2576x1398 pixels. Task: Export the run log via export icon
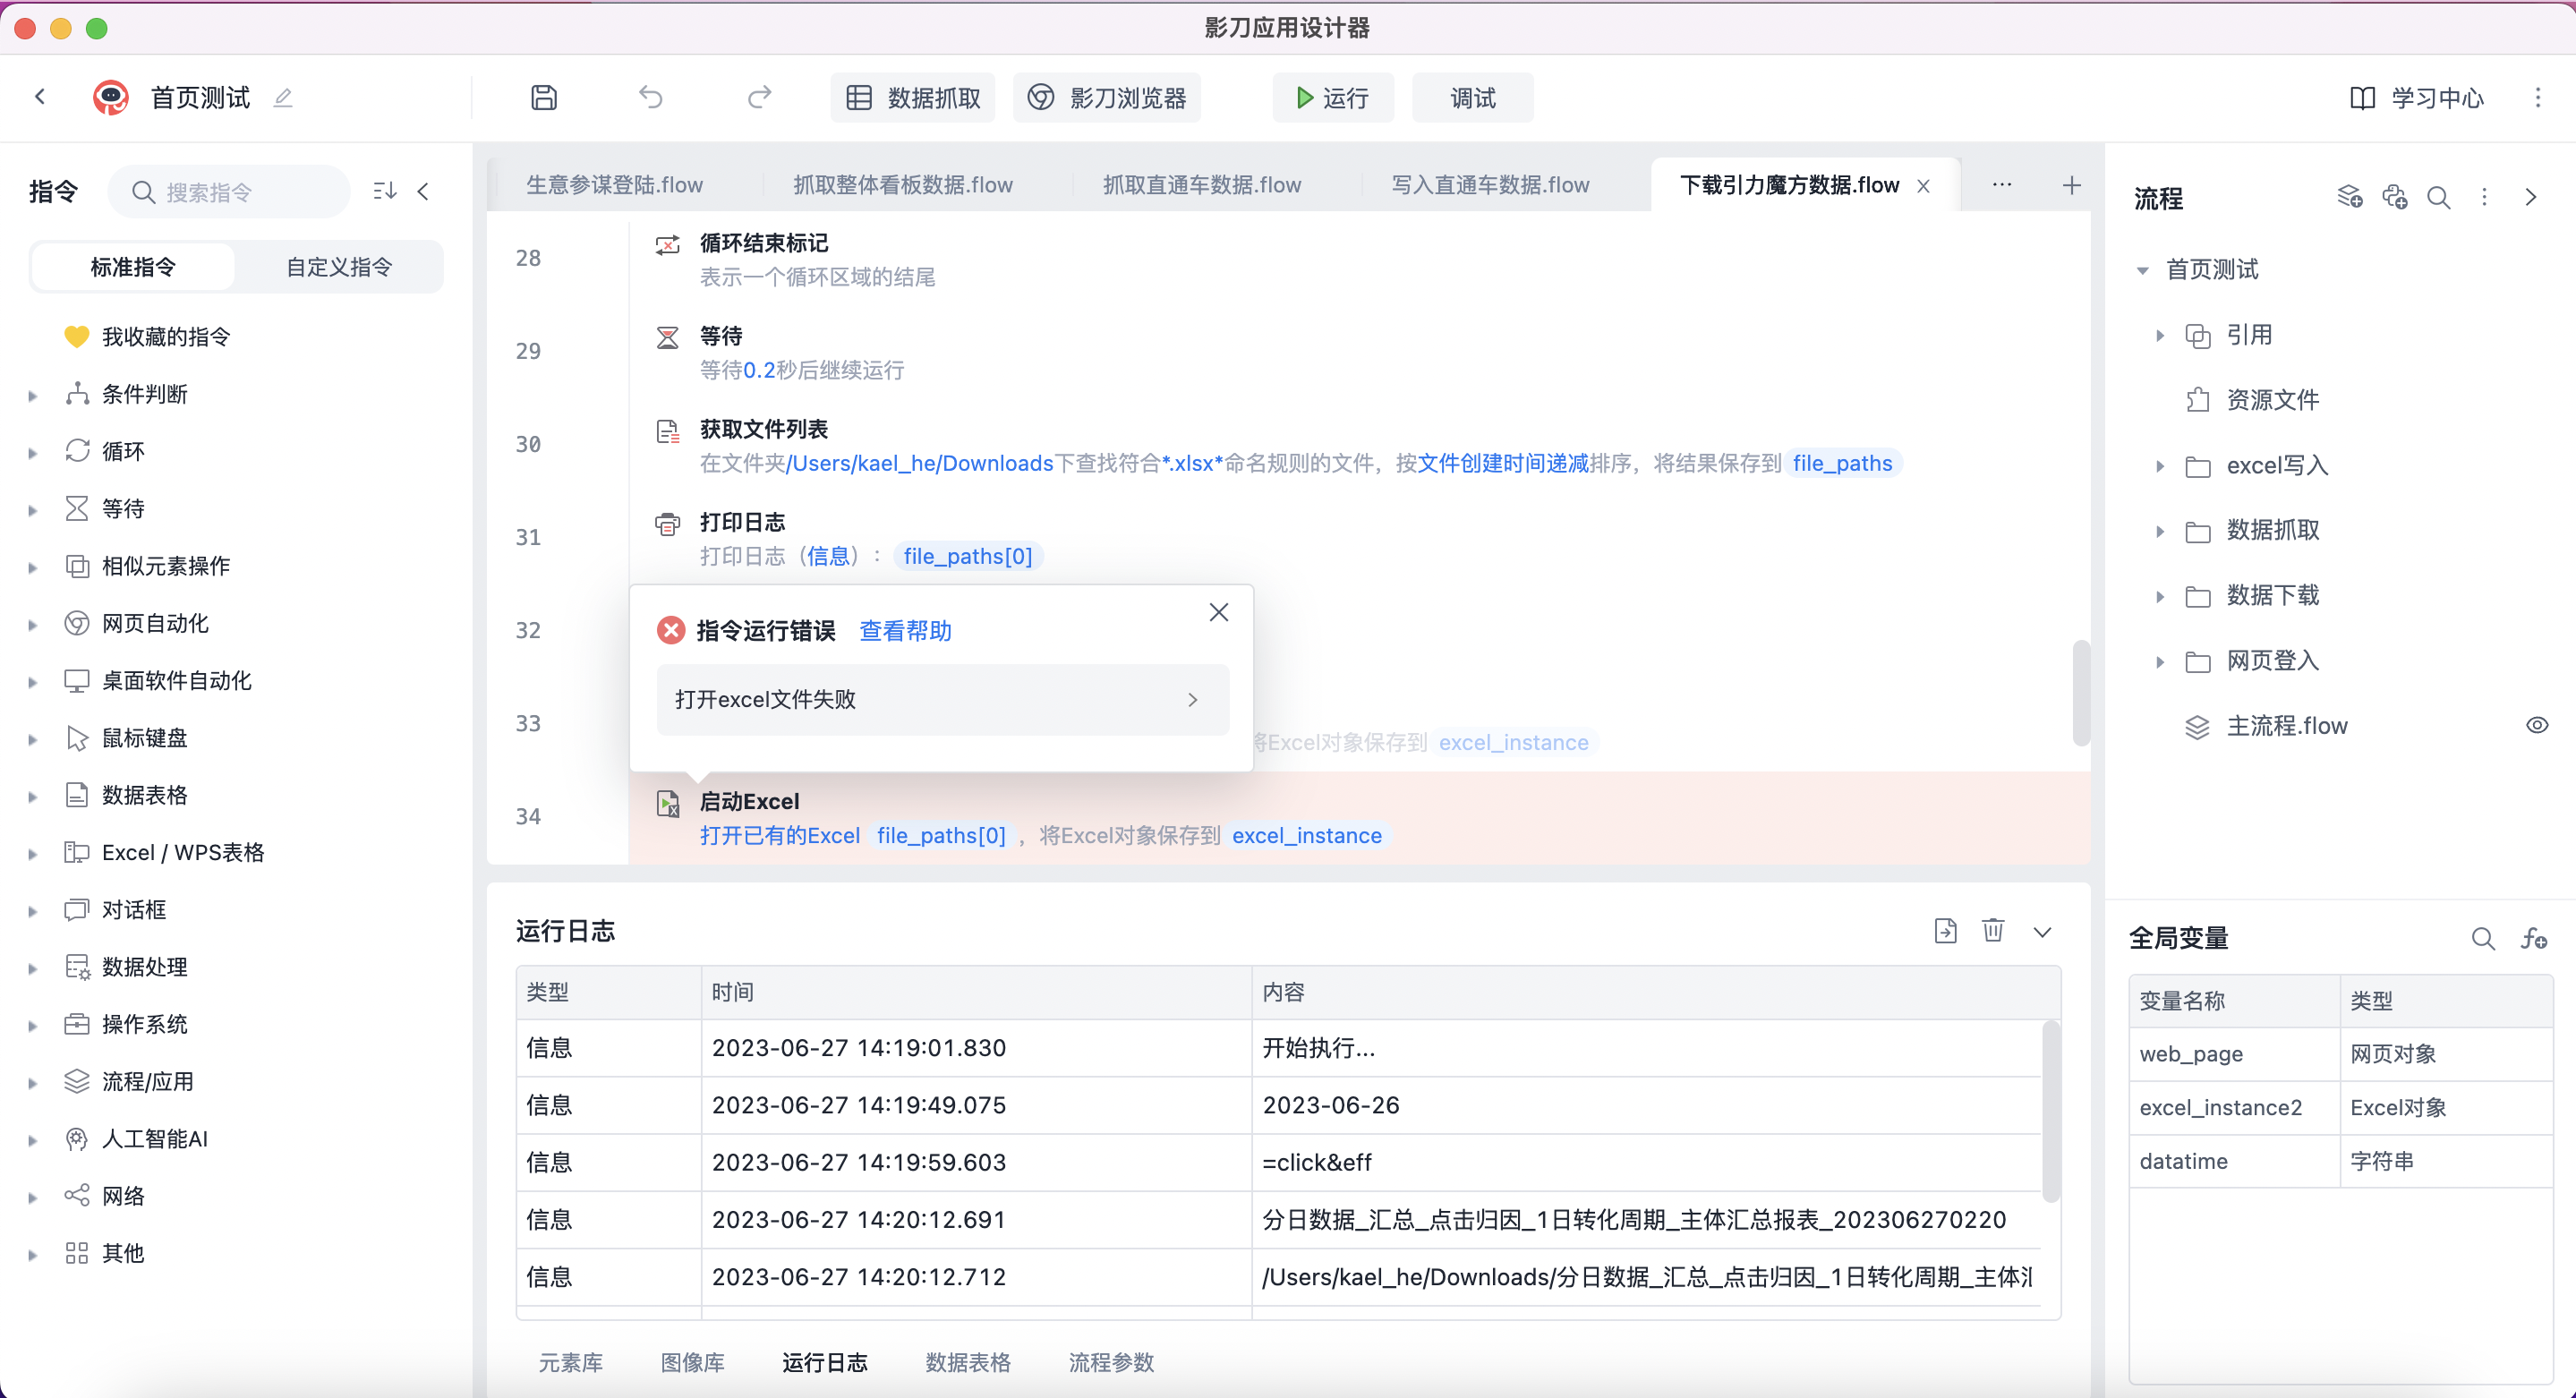coord(1945,930)
